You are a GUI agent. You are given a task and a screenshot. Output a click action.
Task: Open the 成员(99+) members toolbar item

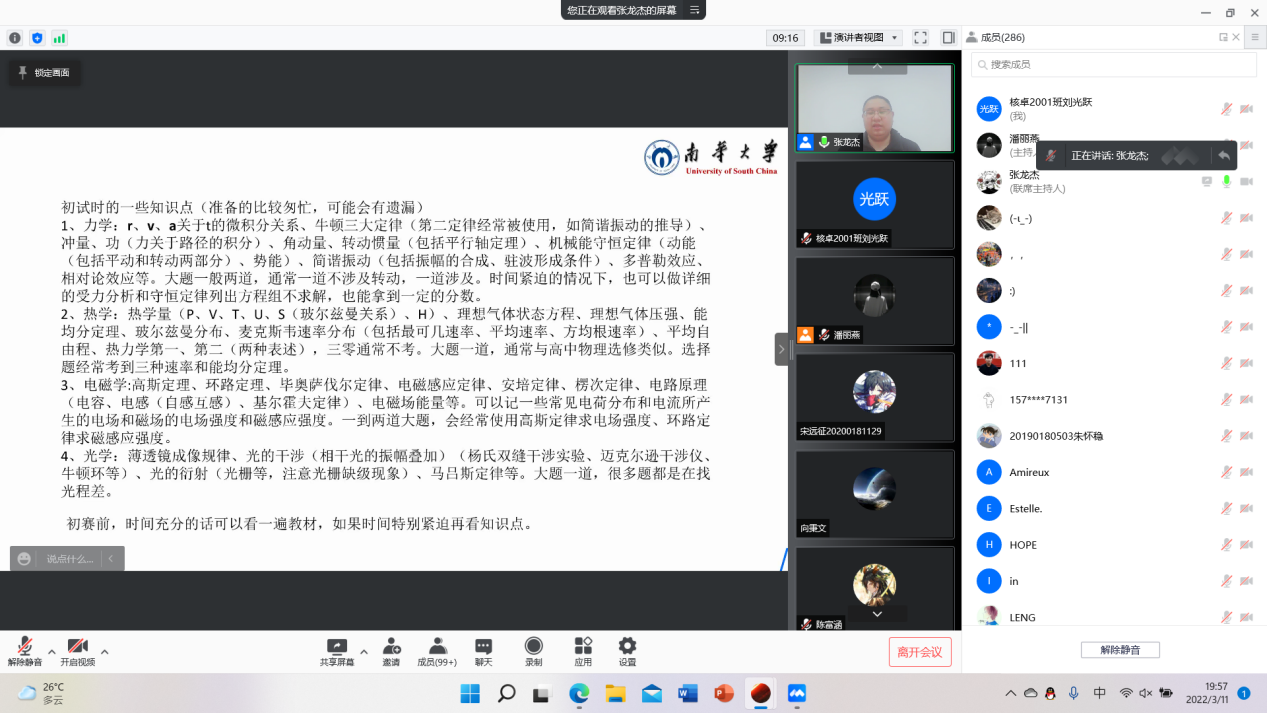point(437,651)
